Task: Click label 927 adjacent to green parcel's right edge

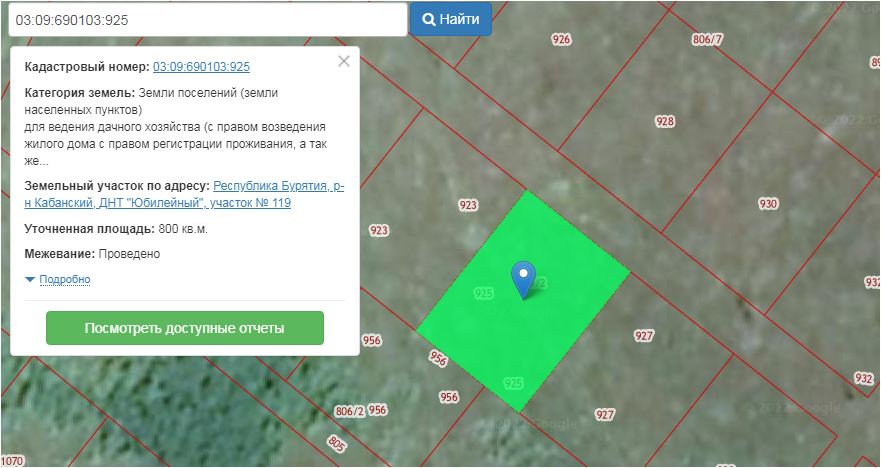Action: (644, 336)
